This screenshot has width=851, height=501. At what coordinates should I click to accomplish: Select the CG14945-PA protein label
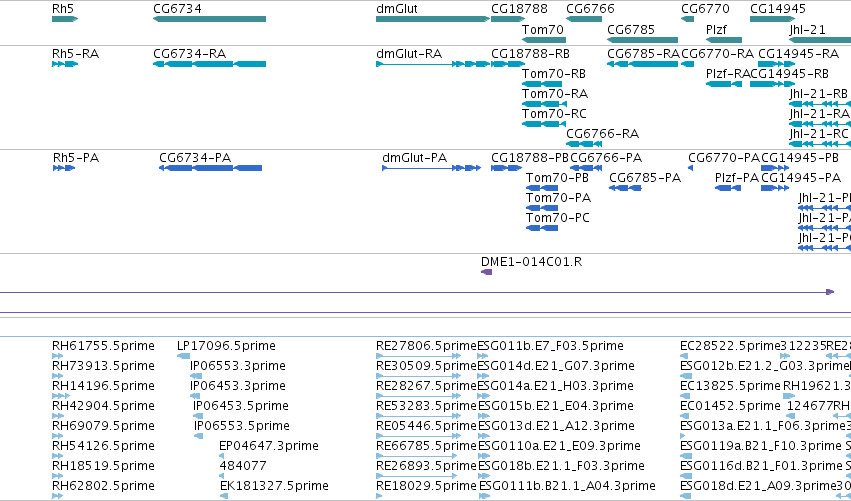801,178
